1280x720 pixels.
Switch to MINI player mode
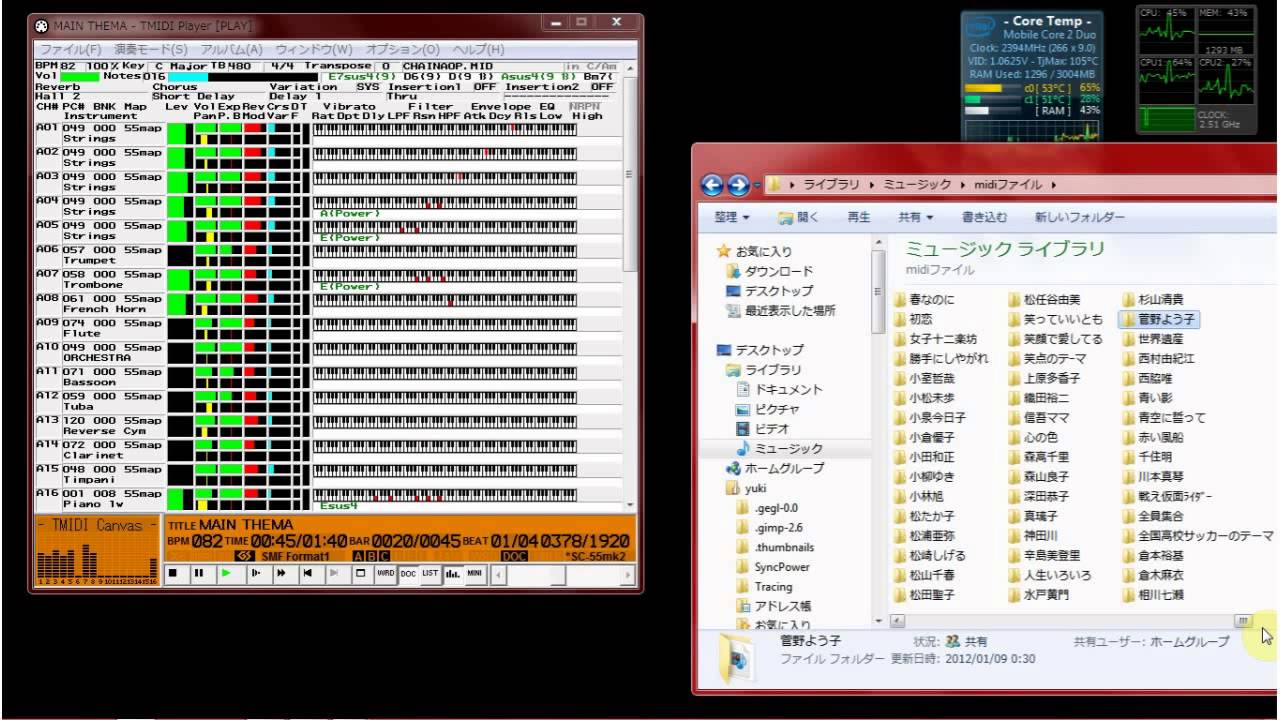pyautogui.click(x=475, y=573)
